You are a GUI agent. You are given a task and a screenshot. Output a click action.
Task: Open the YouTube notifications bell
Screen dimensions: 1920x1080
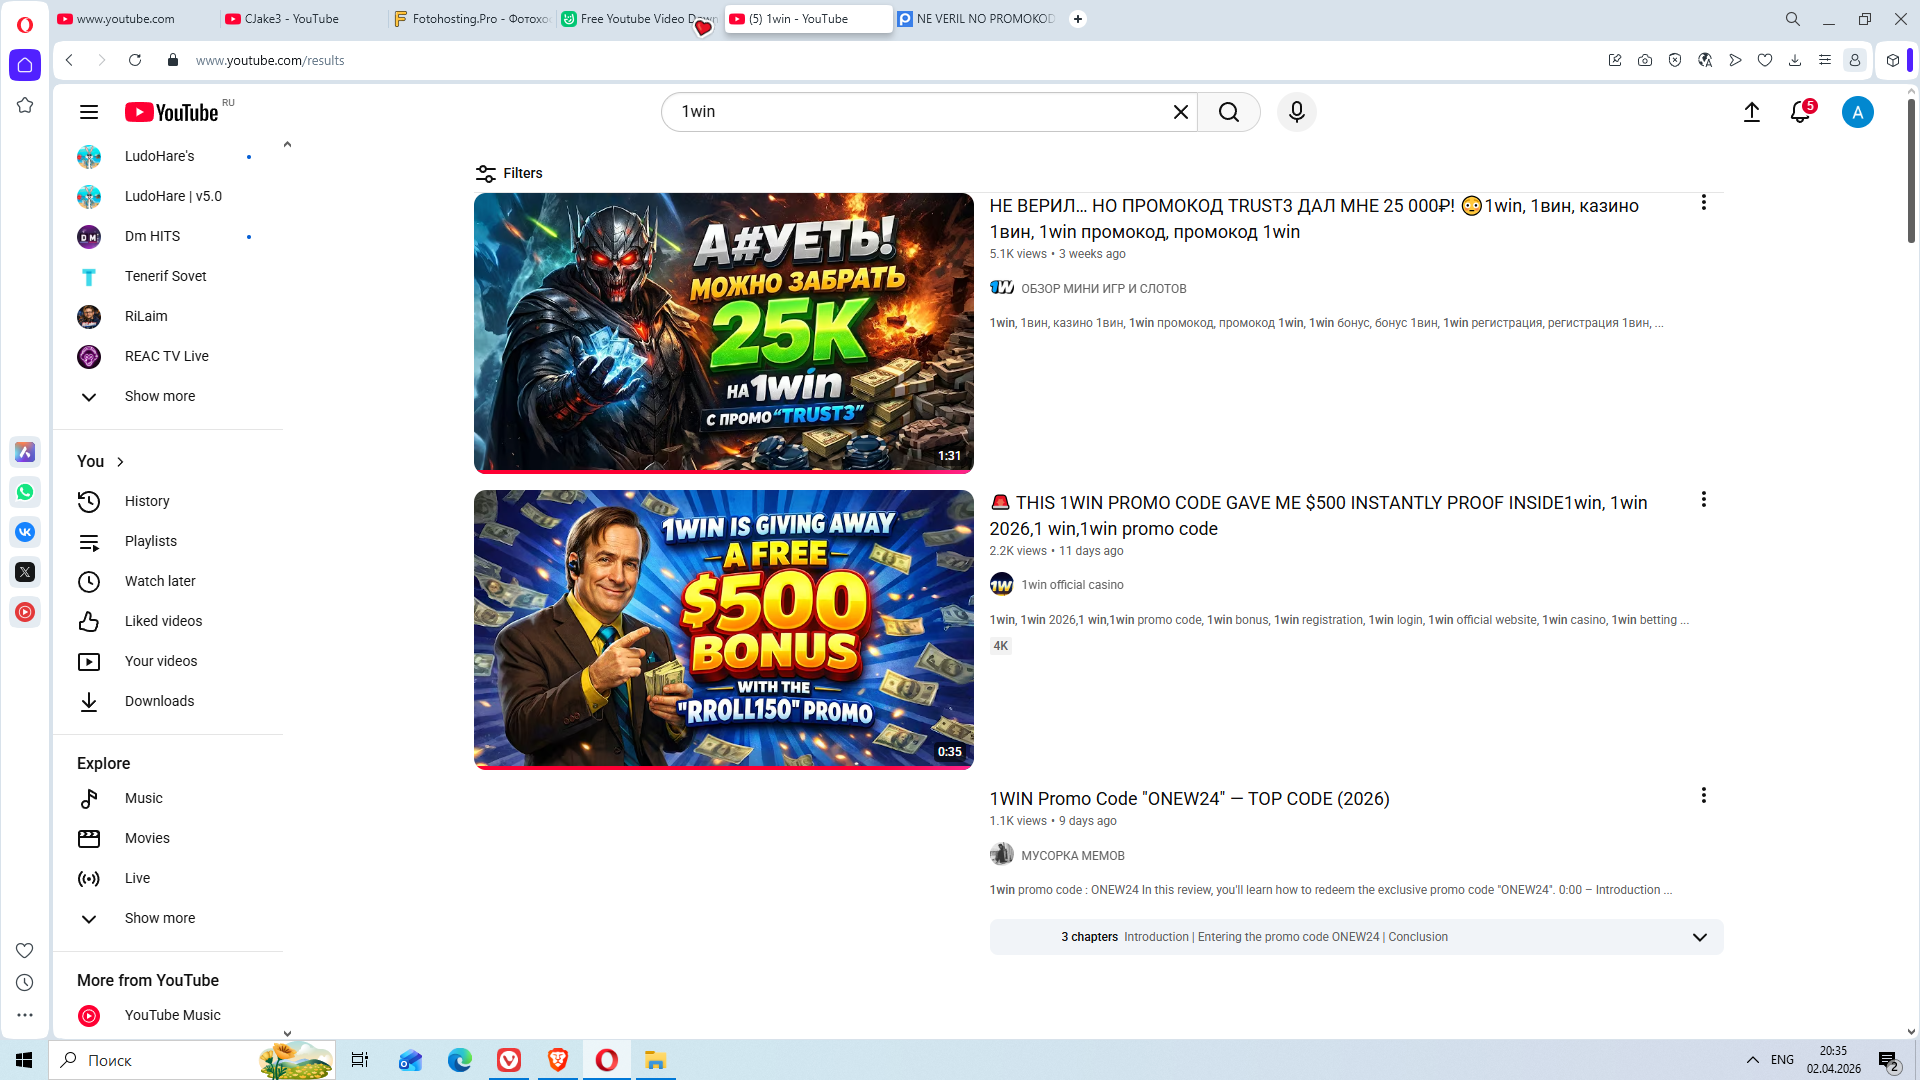pyautogui.click(x=1800, y=112)
